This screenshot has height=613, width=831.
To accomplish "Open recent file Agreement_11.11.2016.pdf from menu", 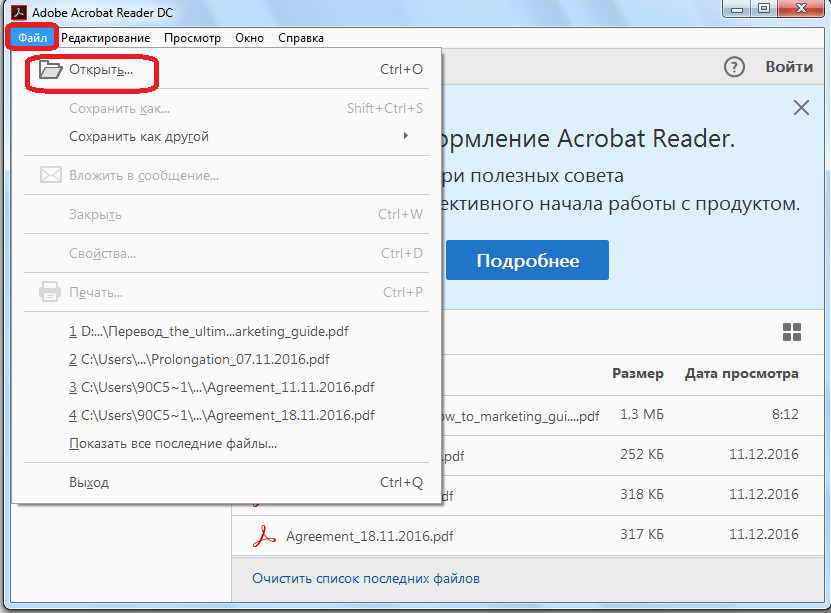I will 221,387.
